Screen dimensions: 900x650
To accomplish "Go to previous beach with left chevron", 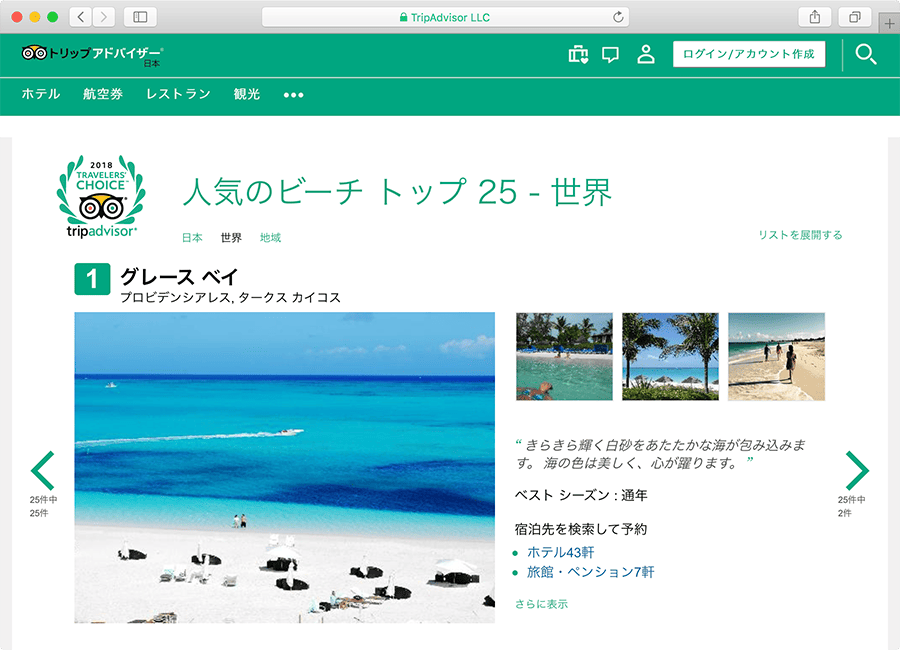I will pyautogui.click(x=43, y=470).
